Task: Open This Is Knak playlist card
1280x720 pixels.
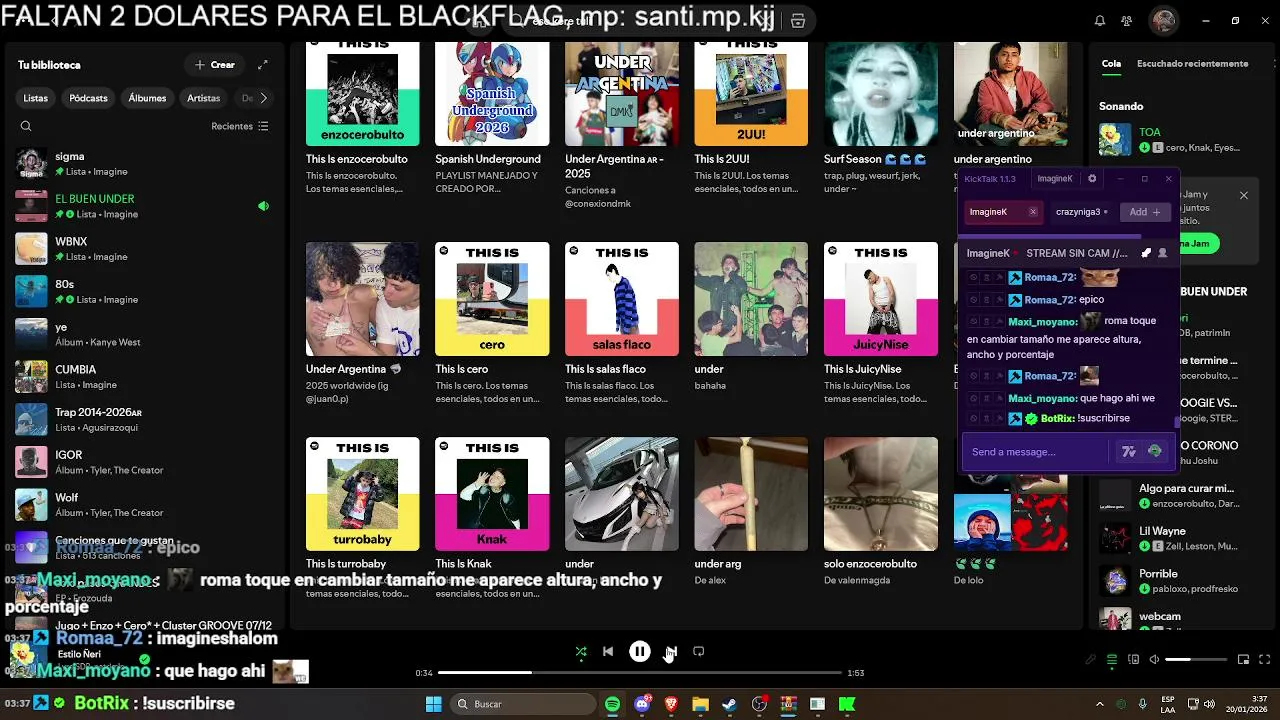Action: point(492,517)
